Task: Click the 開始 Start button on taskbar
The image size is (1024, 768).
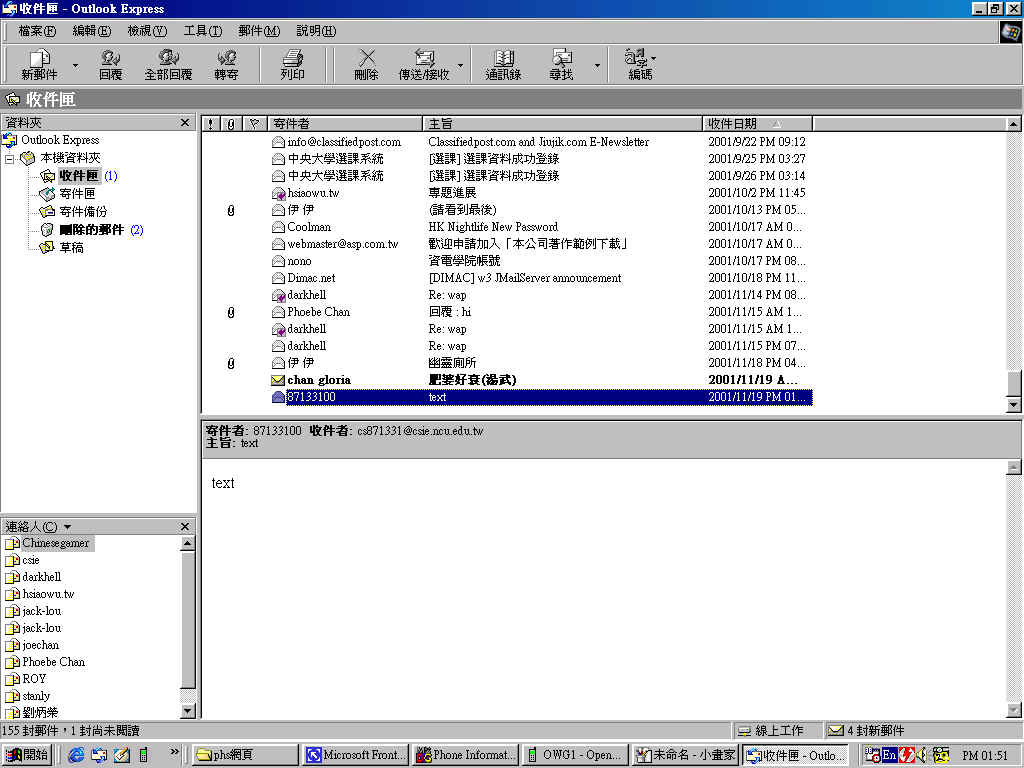Action: point(27,755)
